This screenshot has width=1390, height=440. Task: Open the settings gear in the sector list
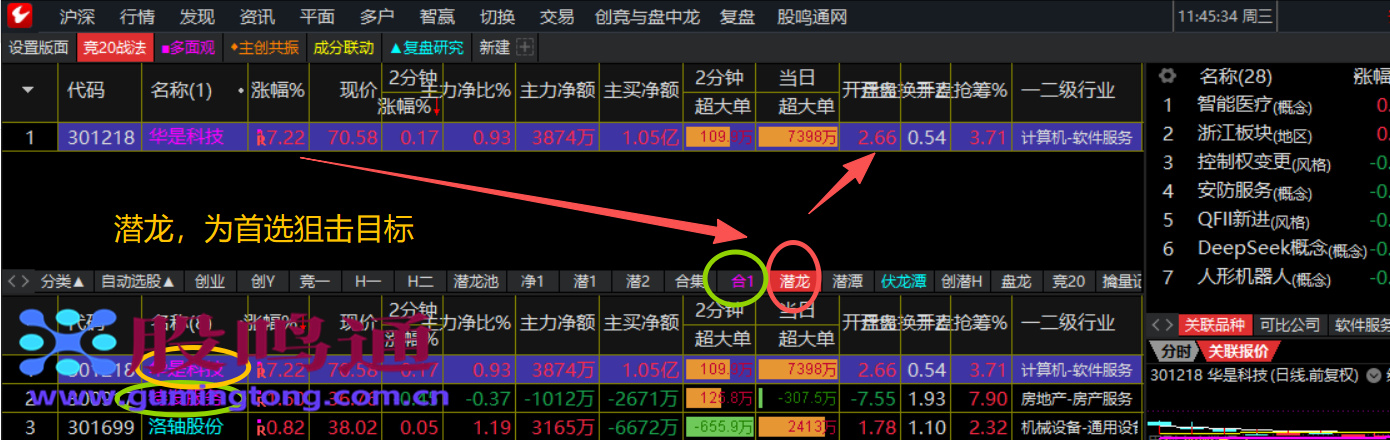1166,76
